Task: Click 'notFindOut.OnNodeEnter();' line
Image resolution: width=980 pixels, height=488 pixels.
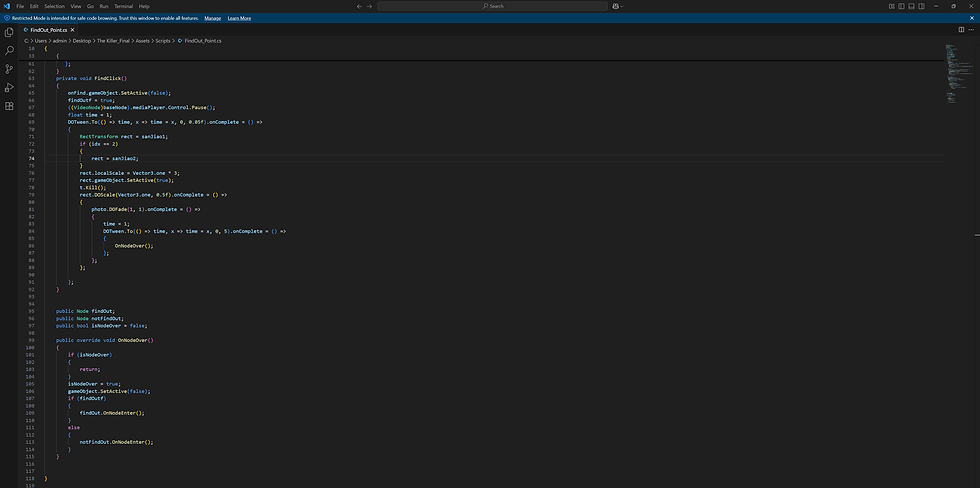Action: coord(116,442)
